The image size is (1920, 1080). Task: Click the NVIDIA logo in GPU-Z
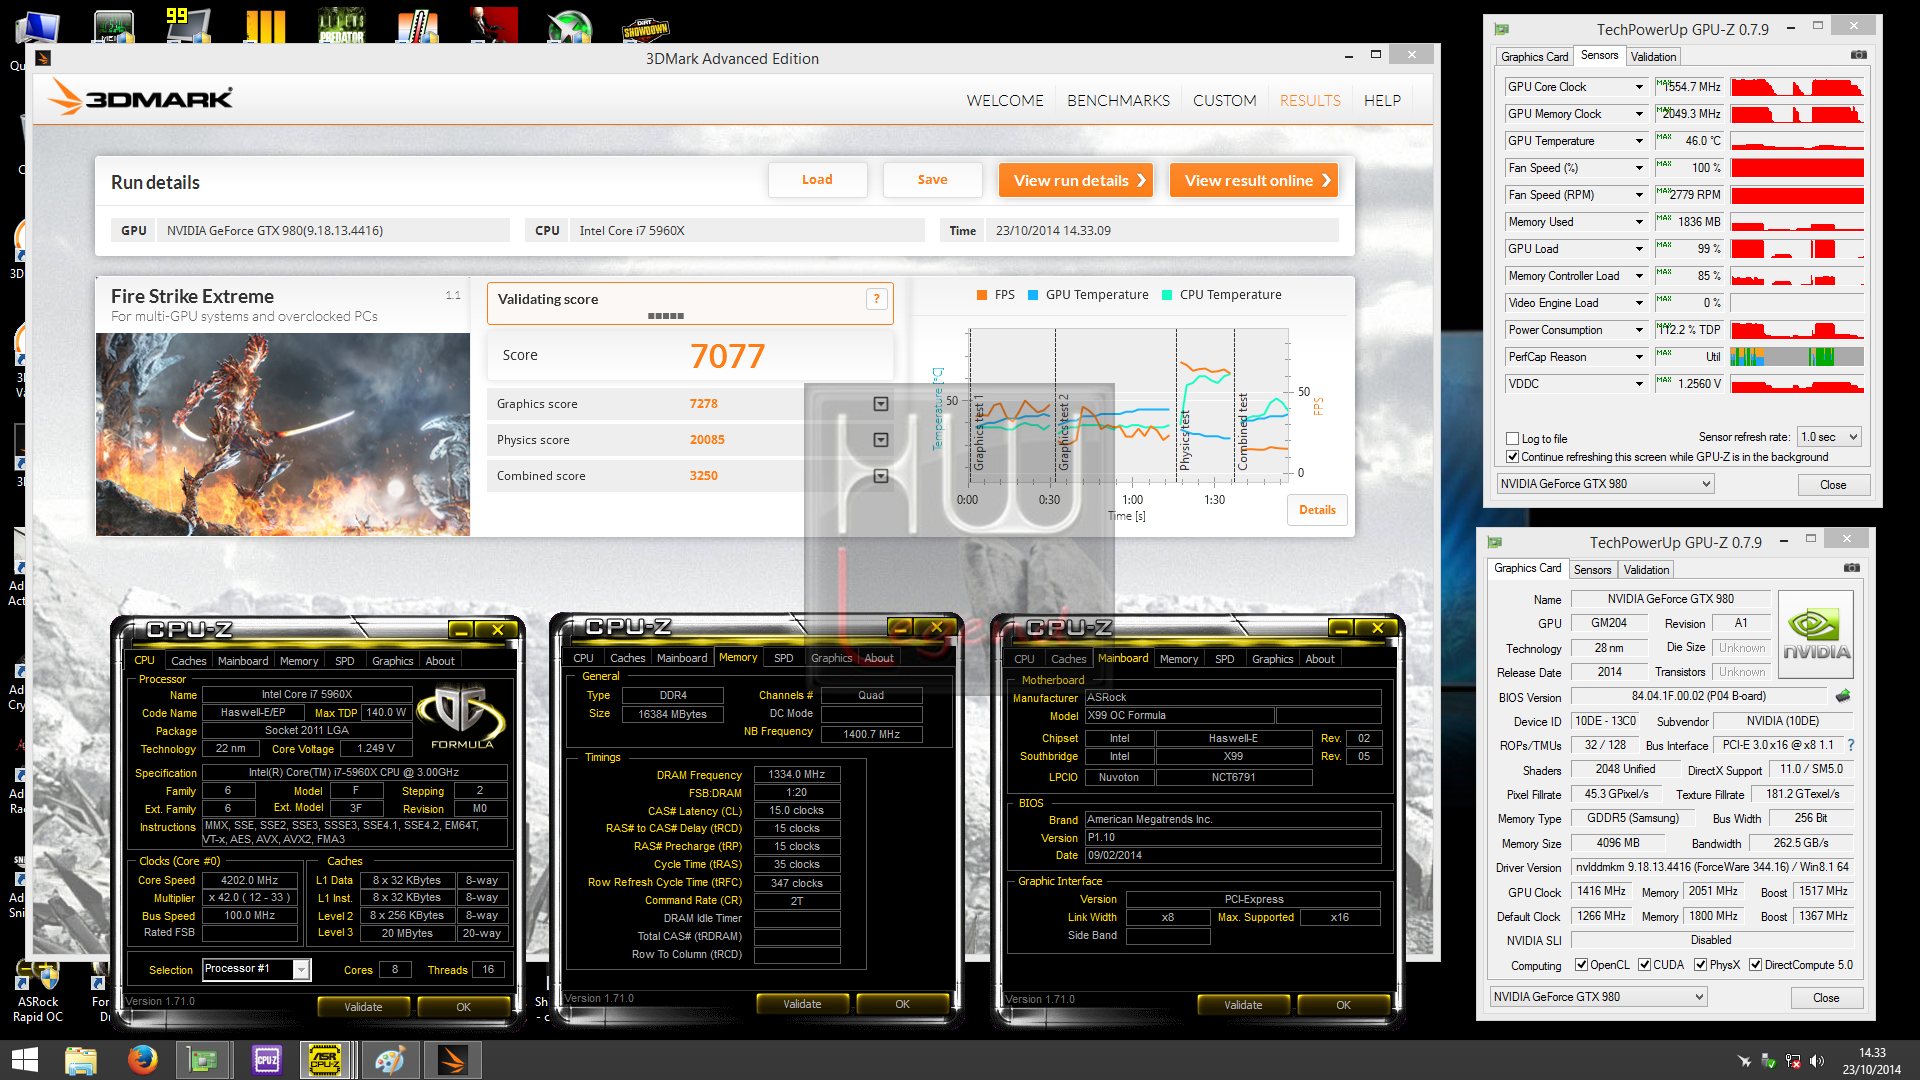click(x=1816, y=634)
